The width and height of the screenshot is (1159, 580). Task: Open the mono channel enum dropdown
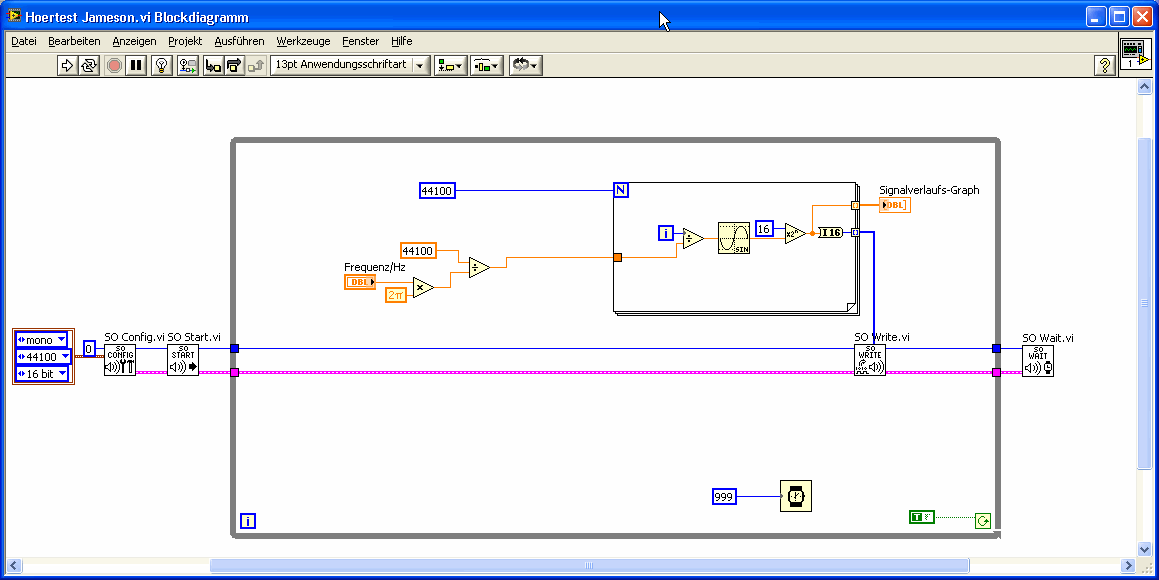pos(42,340)
